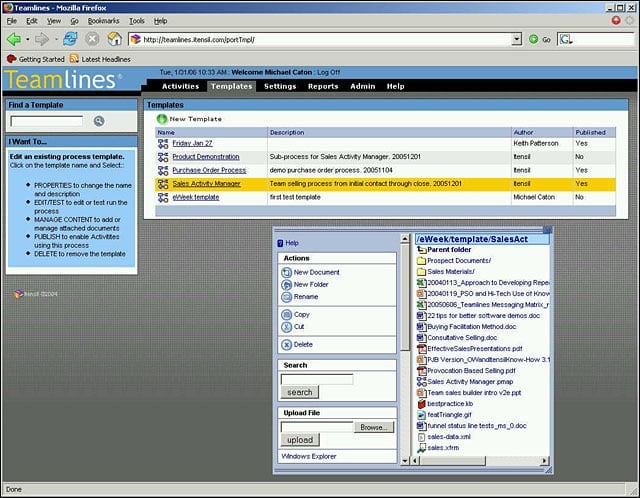Click the bestpractice.kb file icon
Viewport: 640px width, 498px height.
tap(421, 404)
